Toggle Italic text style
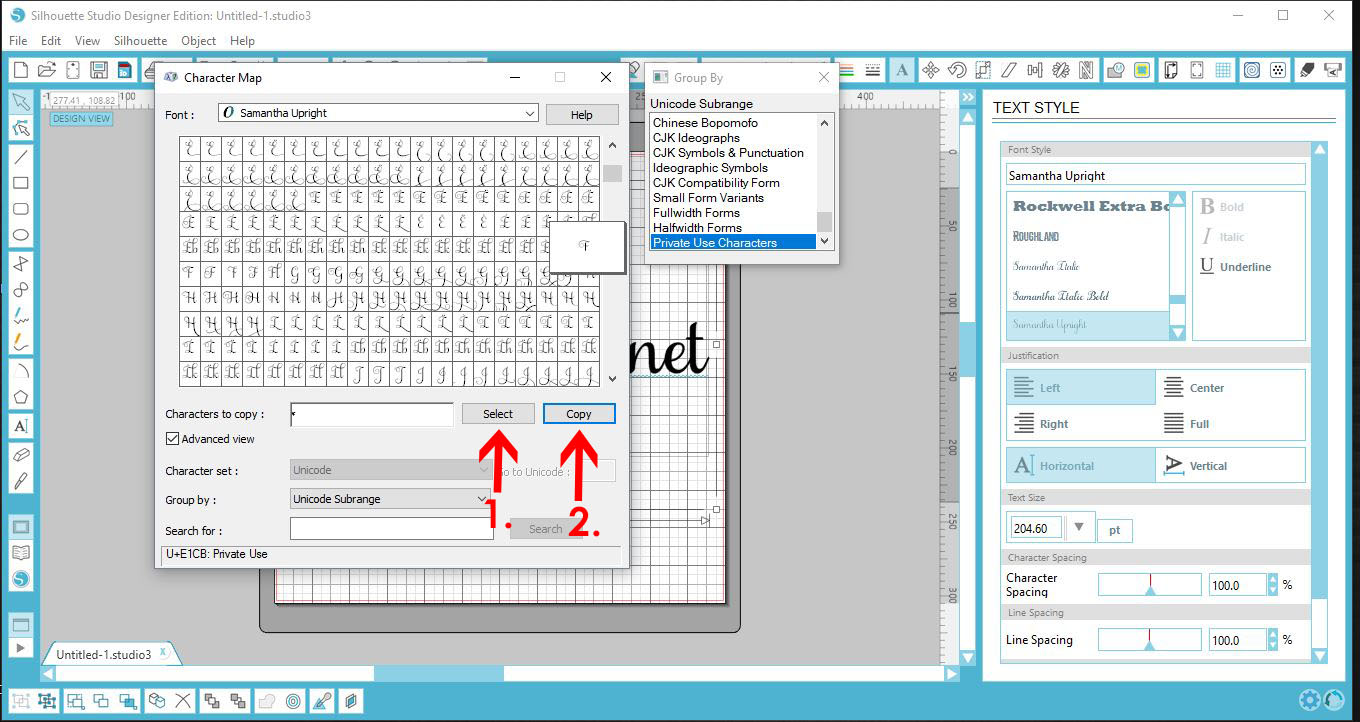 pos(1222,237)
